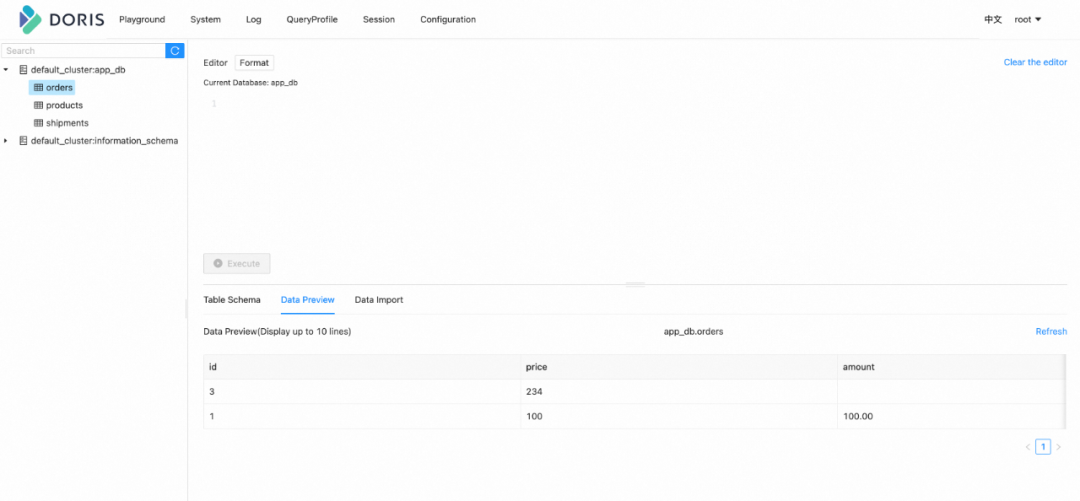Click the cell with id 3
1080x501 pixels.
coord(362,392)
